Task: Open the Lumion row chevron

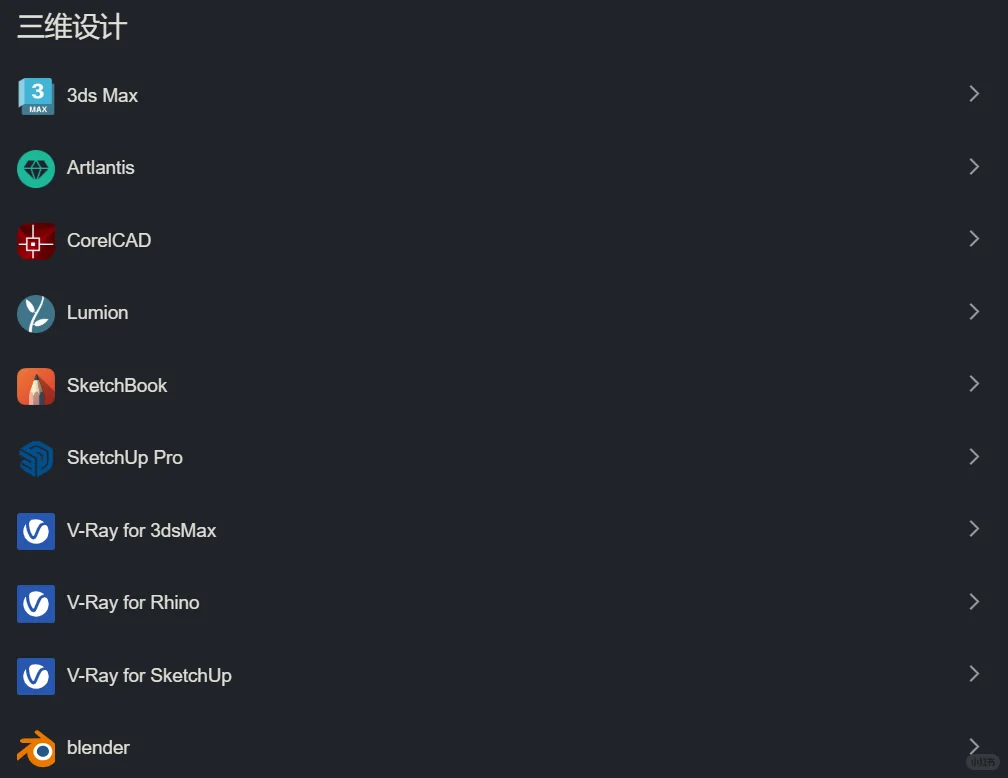Action: pyautogui.click(x=974, y=312)
